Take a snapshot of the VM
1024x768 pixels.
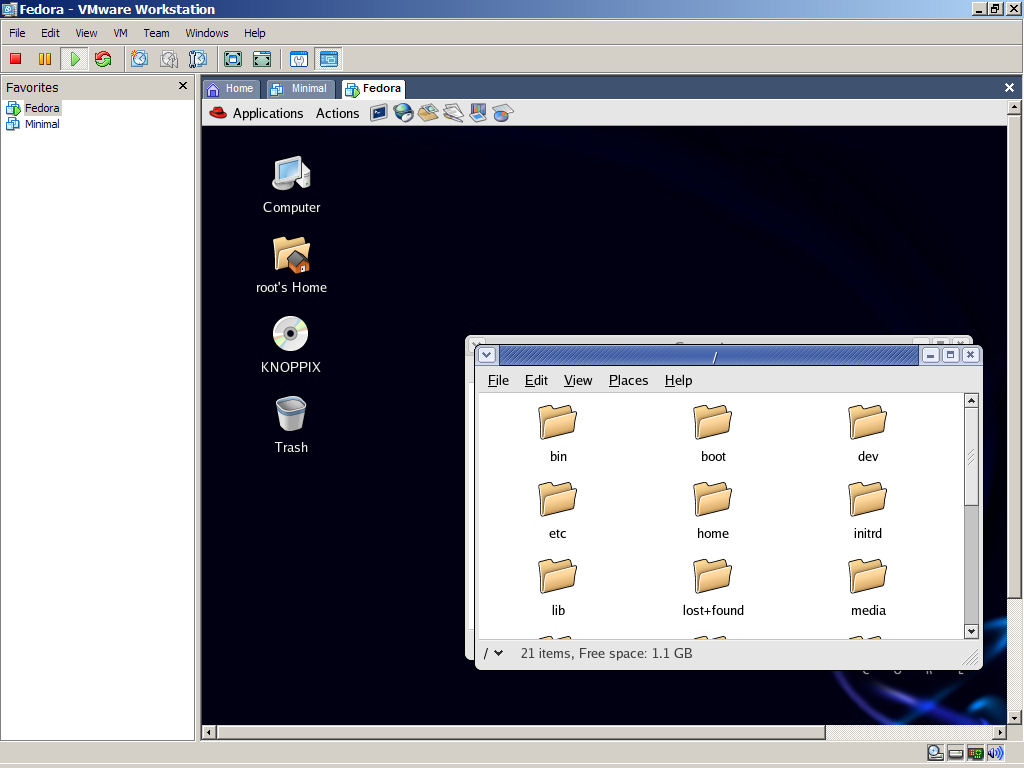pos(139,59)
